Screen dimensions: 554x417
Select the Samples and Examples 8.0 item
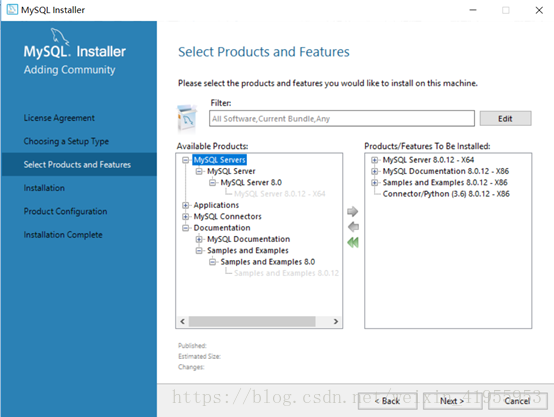(x=268, y=262)
